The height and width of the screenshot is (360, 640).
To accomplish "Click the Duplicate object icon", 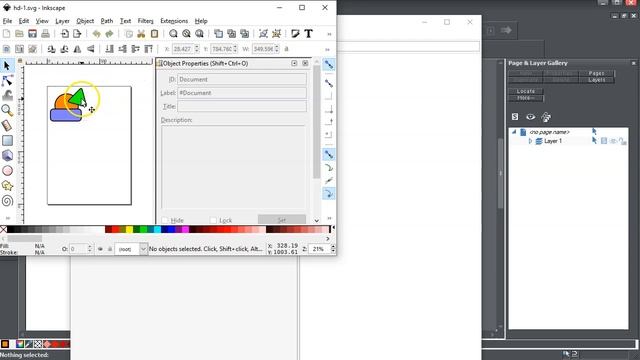I will point(219,34).
